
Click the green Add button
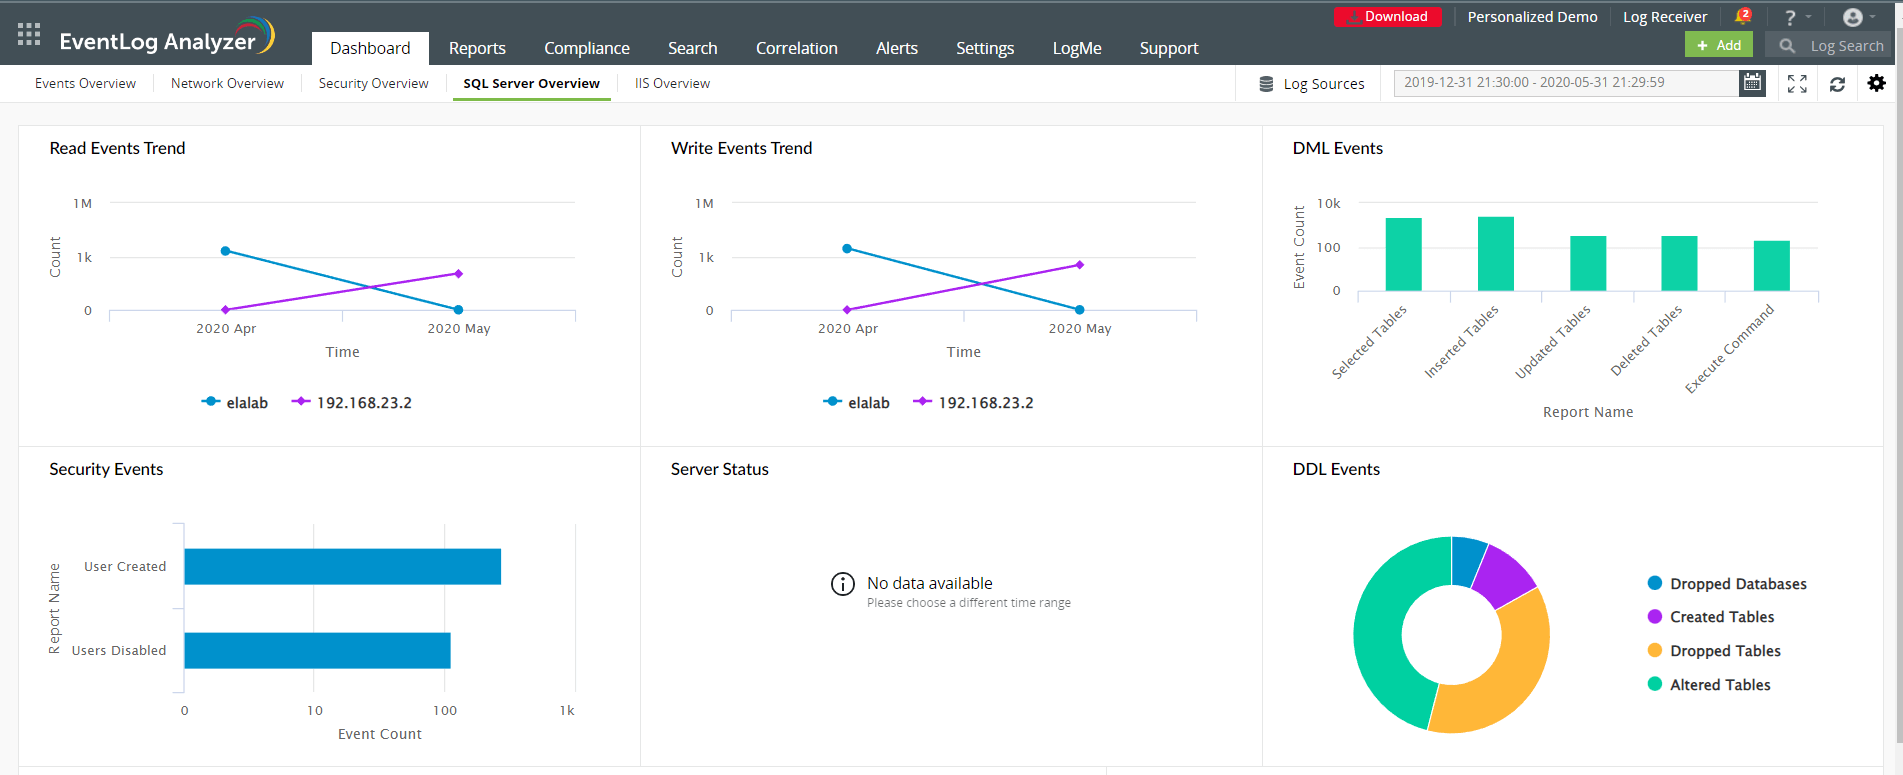point(1718,45)
